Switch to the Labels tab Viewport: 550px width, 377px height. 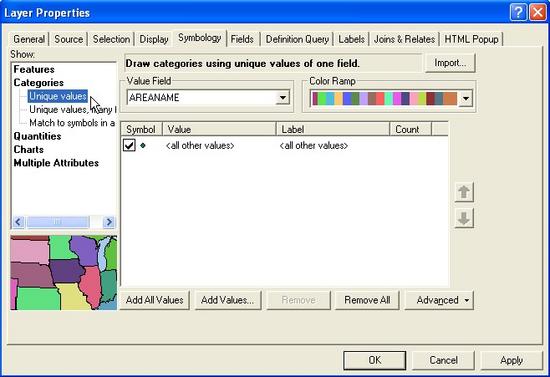pos(351,39)
